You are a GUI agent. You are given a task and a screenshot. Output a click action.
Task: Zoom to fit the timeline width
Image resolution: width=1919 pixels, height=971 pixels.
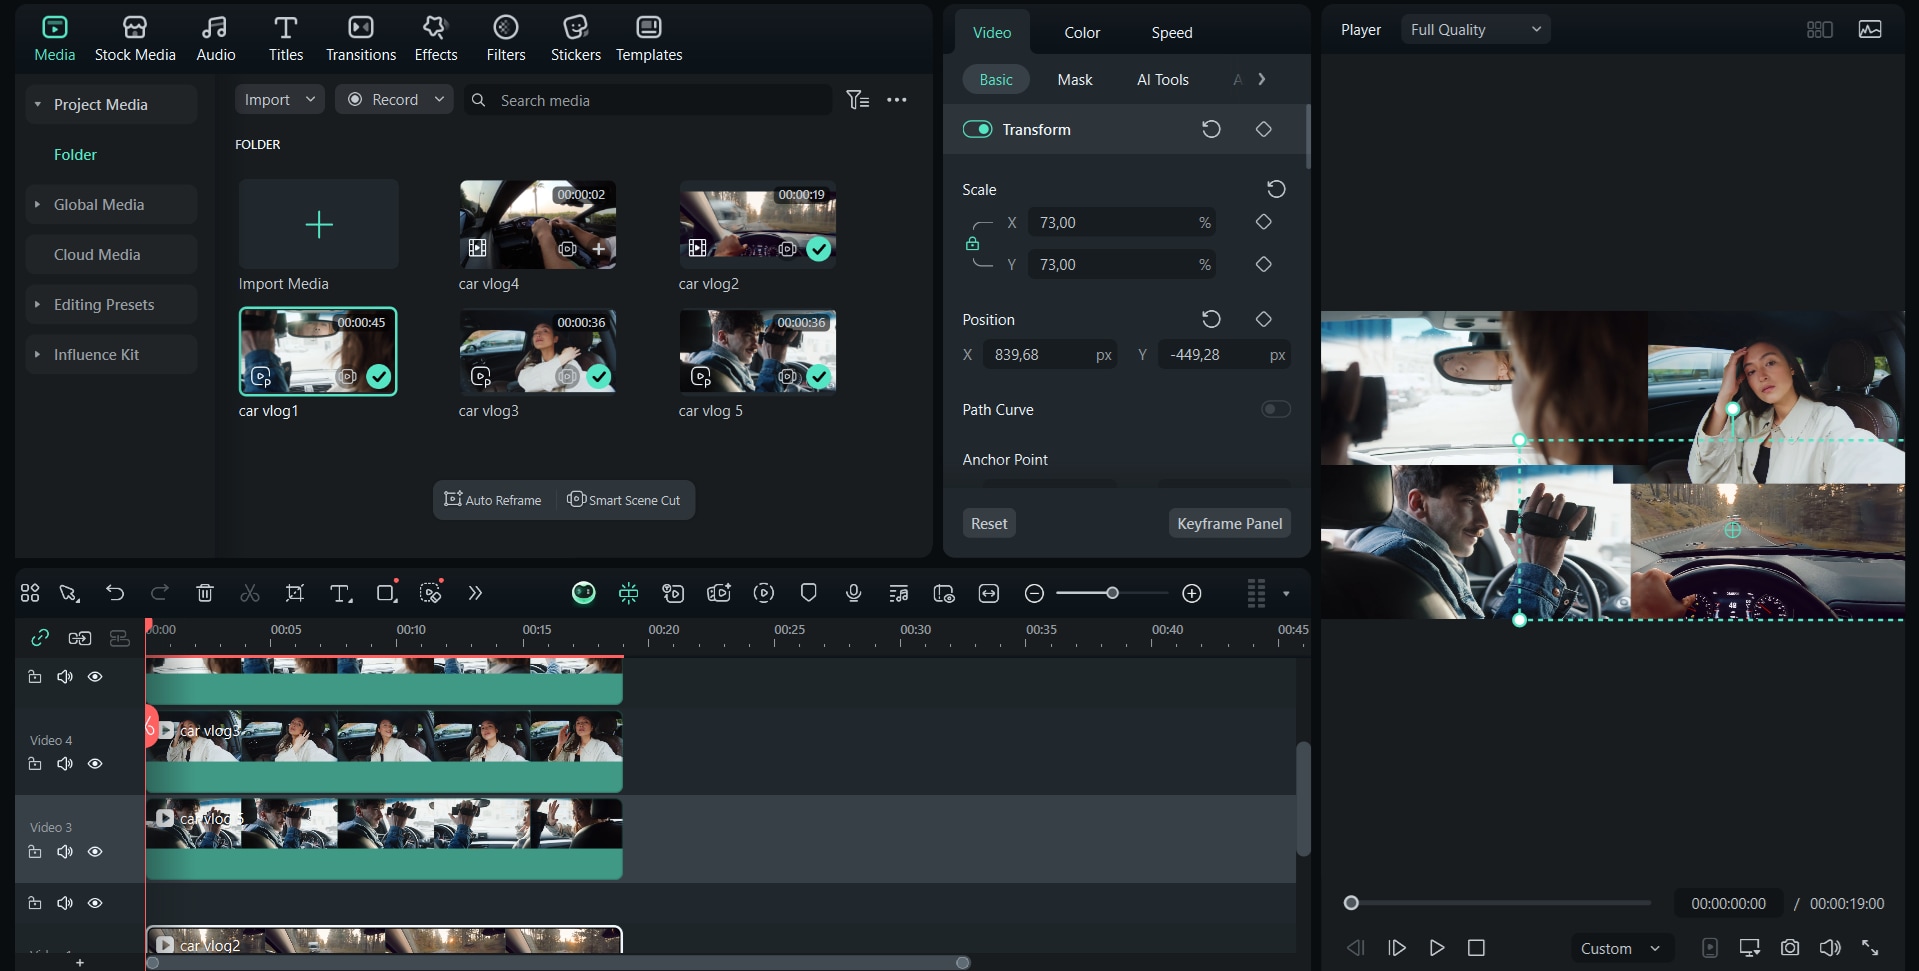pos(989,593)
